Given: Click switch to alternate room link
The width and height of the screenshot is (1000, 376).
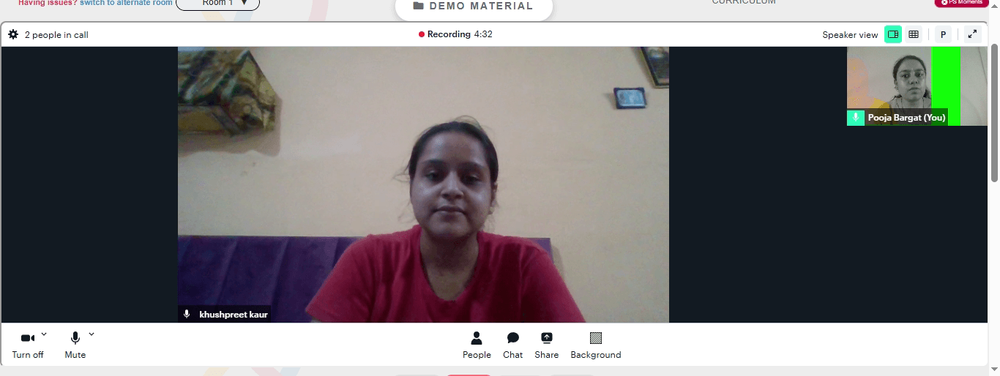Looking at the screenshot, I should 126,3.
